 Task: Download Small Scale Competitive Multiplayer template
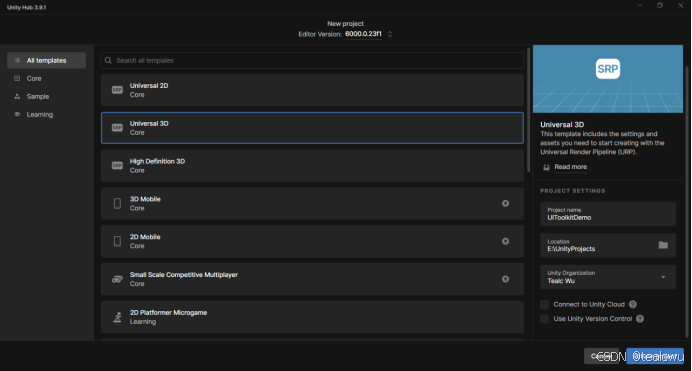click(x=505, y=279)
